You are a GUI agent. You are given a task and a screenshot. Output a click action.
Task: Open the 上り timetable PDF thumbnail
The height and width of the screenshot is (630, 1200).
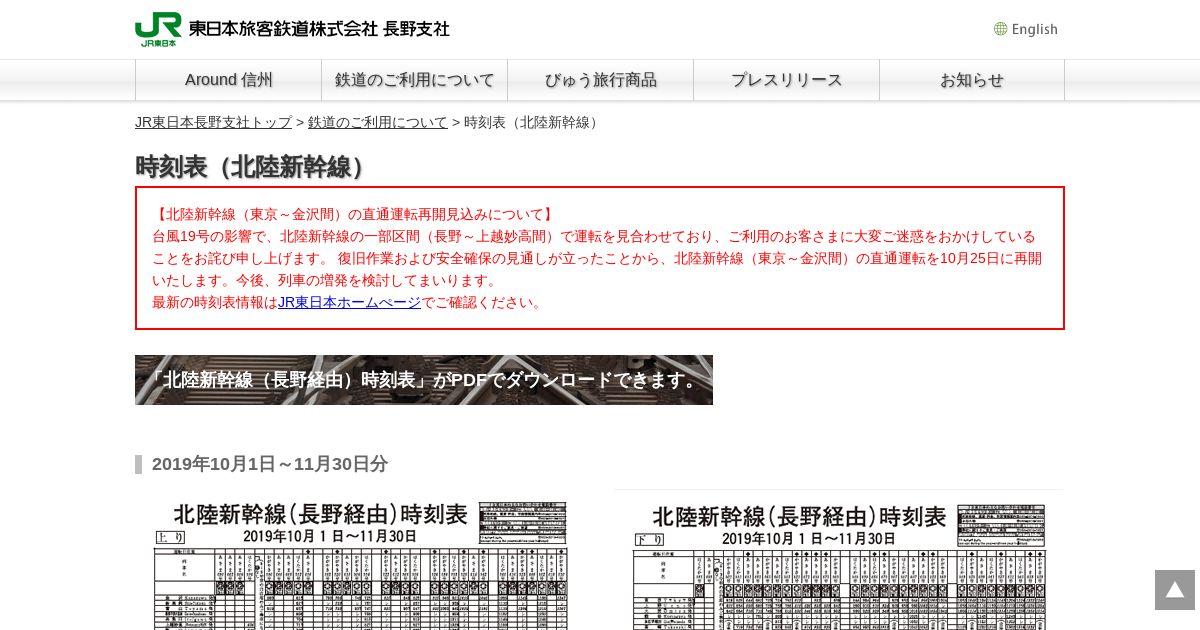coord(360,560)
